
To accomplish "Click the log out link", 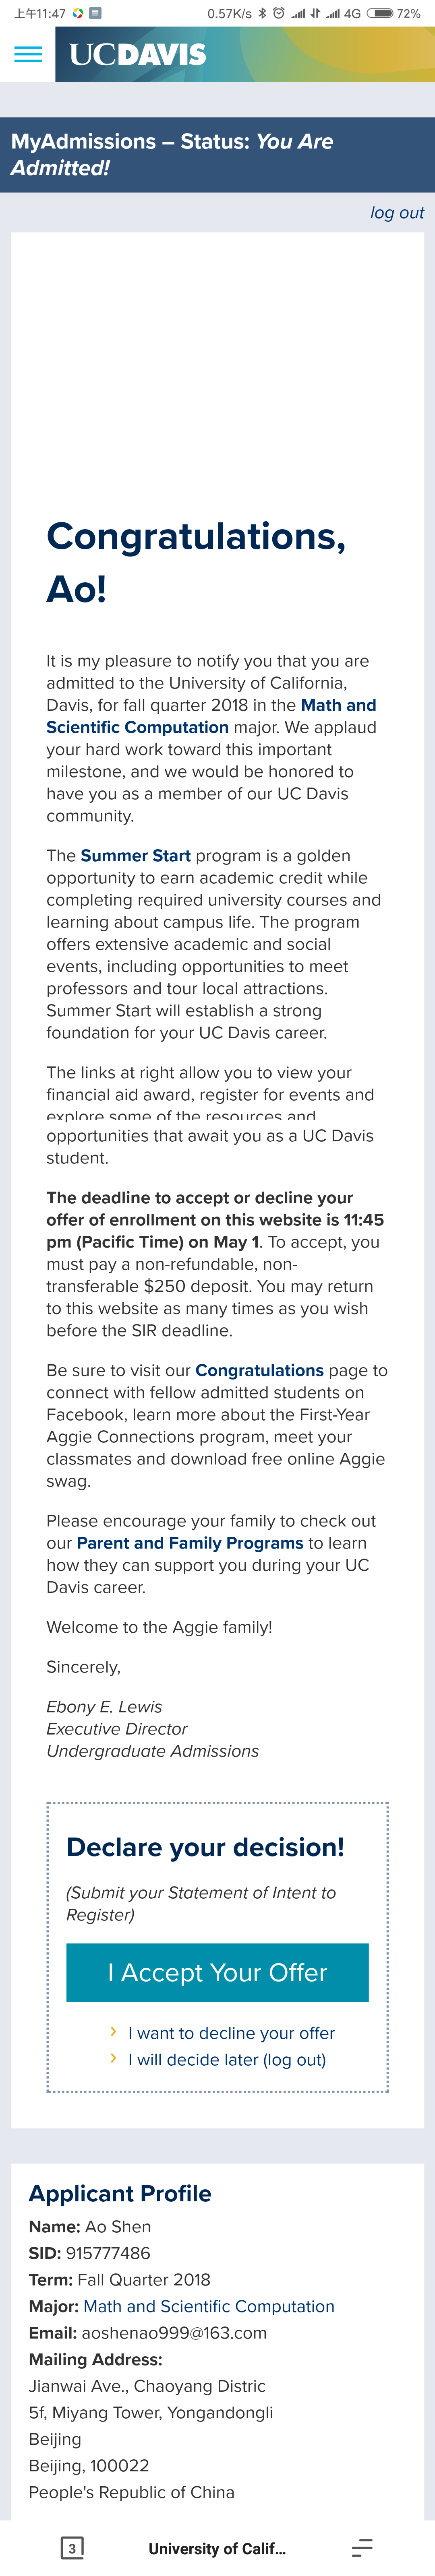I will (x=397, y=213).
